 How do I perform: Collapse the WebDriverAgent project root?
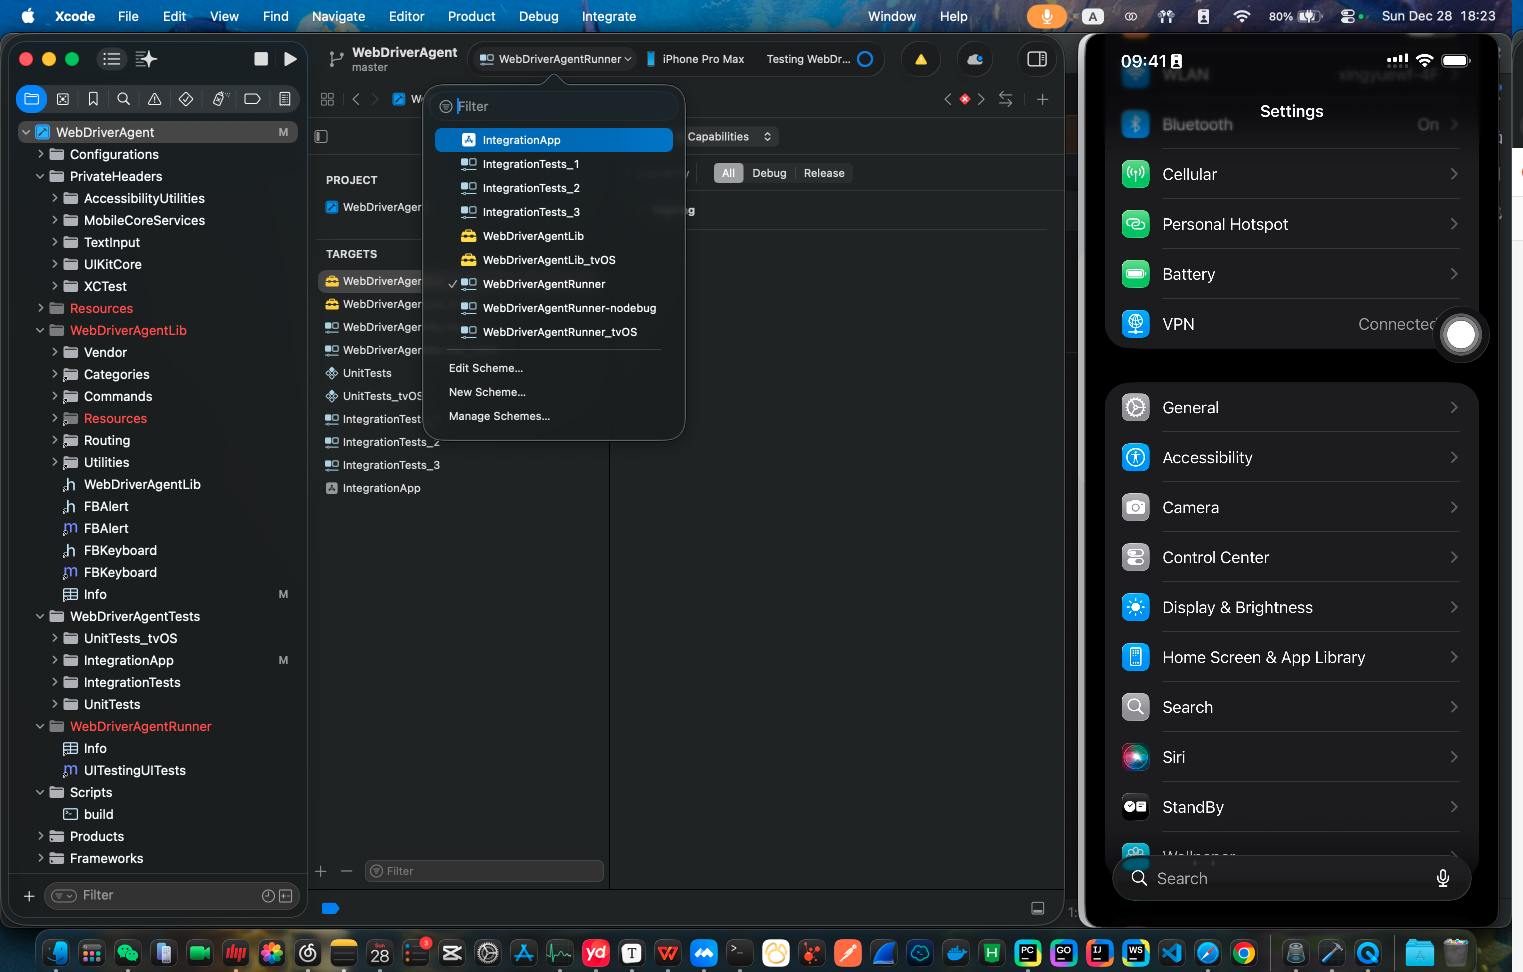click(26, 132)
